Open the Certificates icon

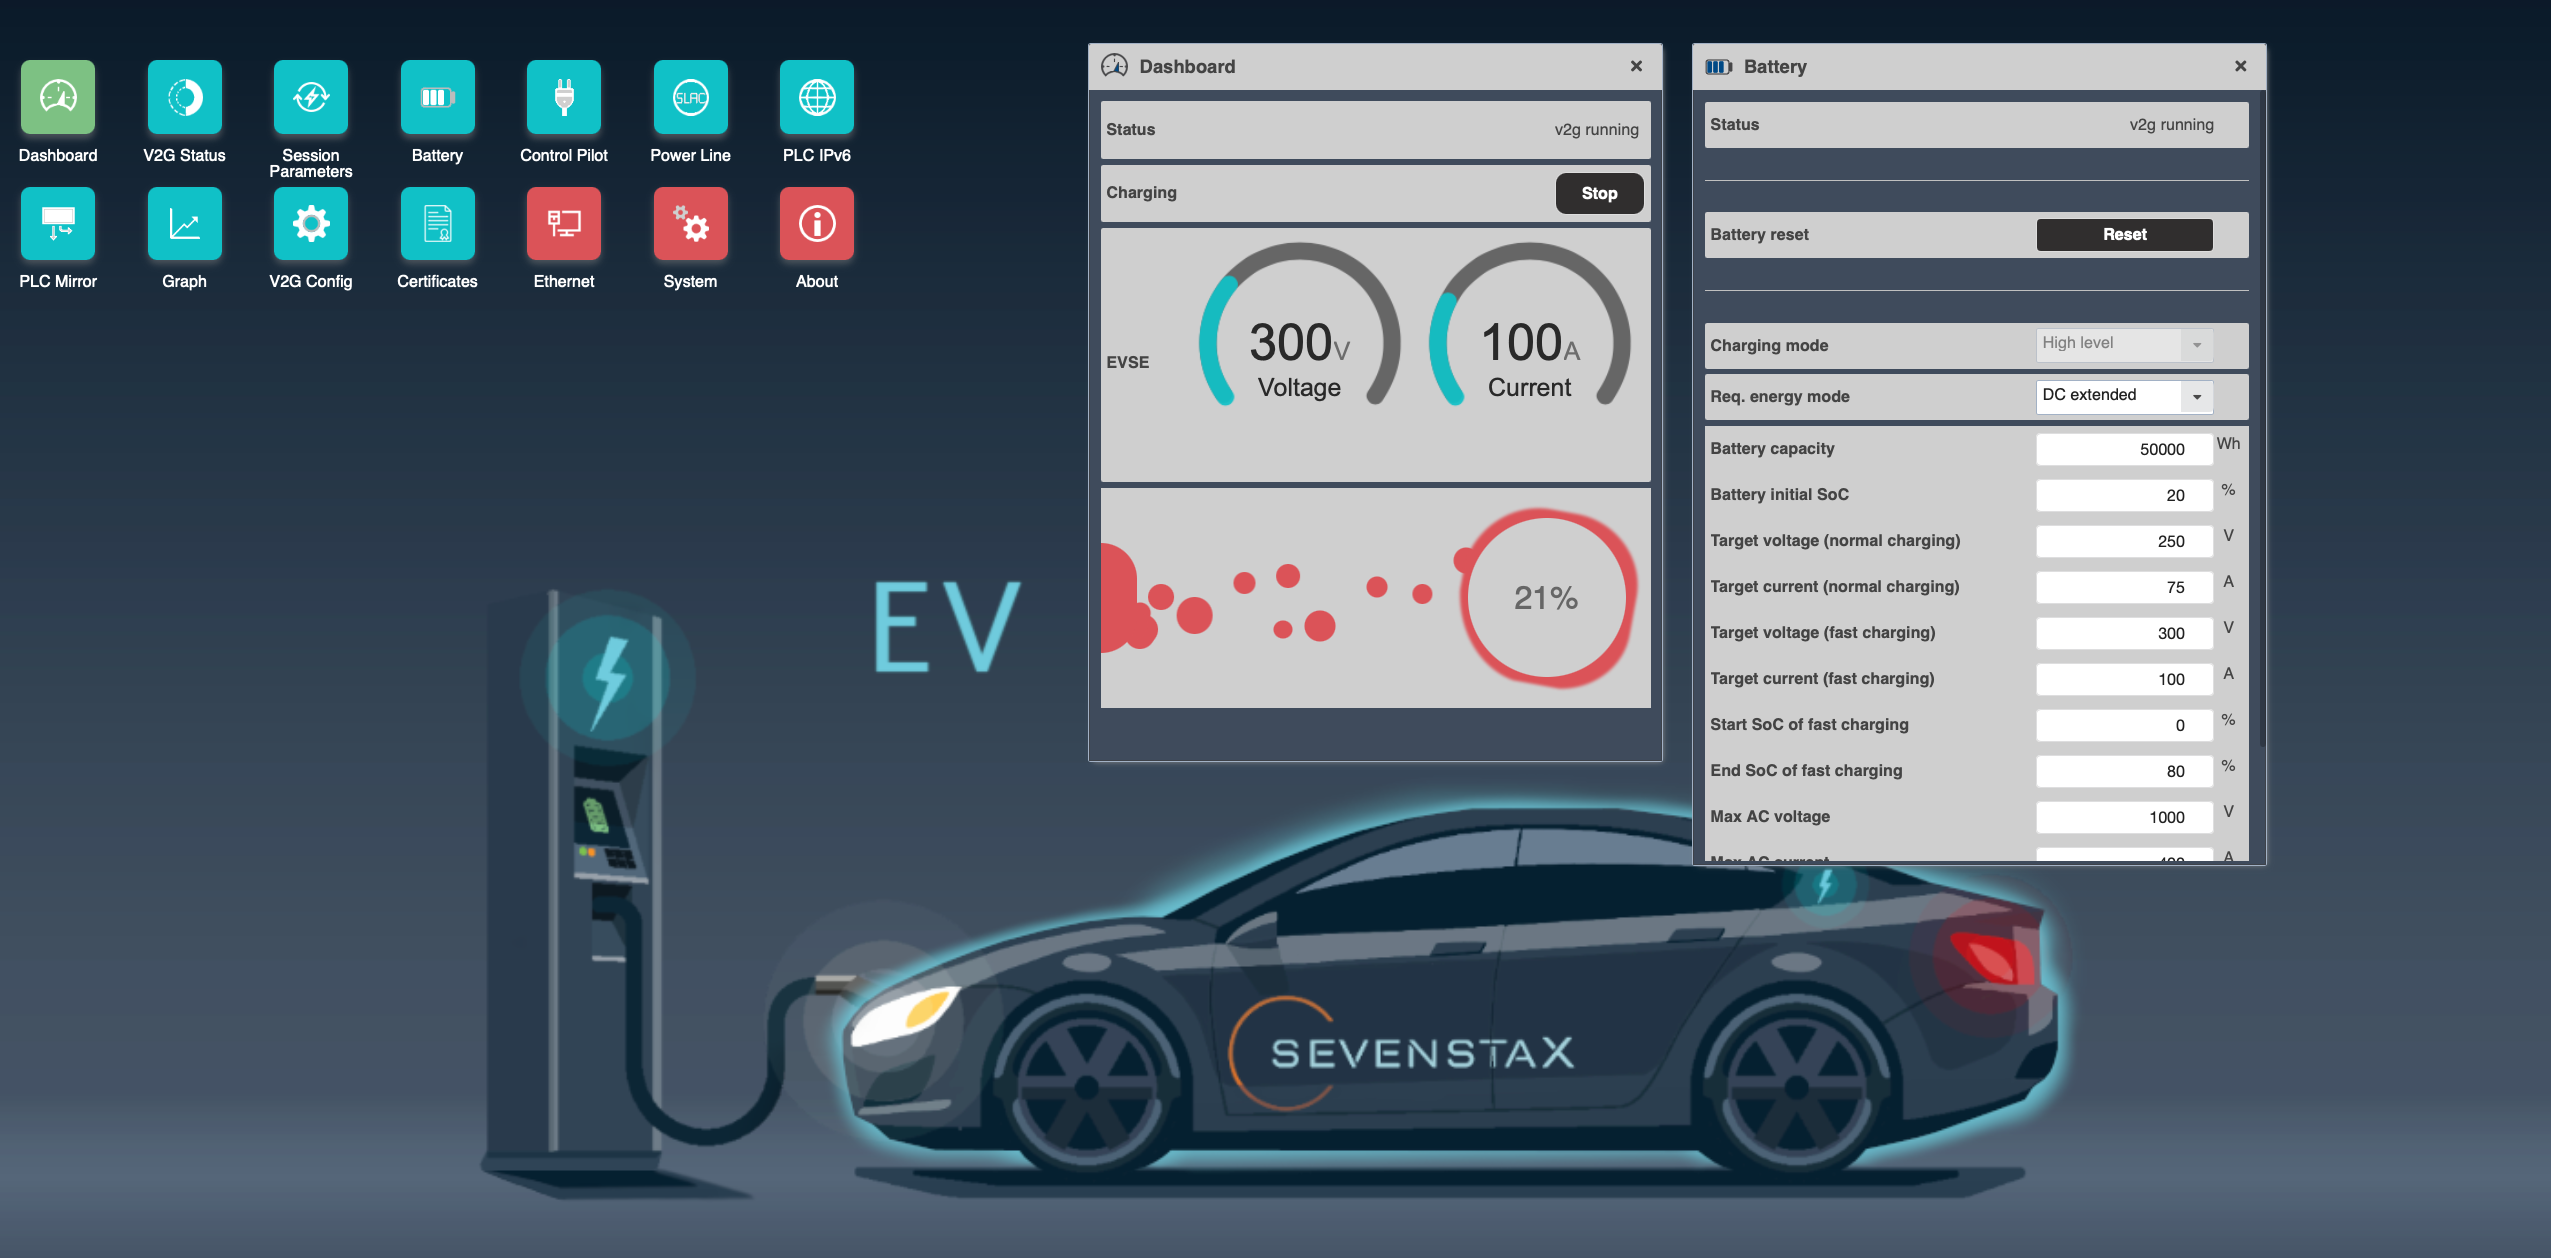(x=437, y=224)
